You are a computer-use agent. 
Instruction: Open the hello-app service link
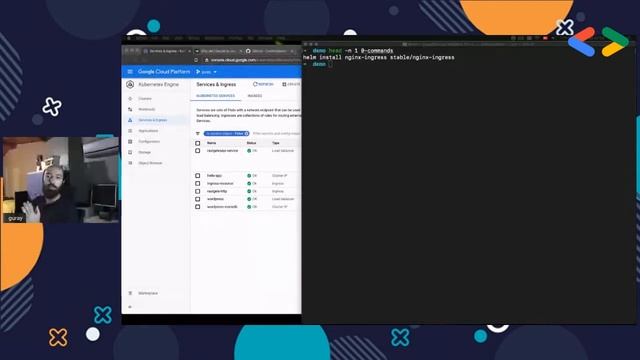pyautogui.click(x=214, y=176)
